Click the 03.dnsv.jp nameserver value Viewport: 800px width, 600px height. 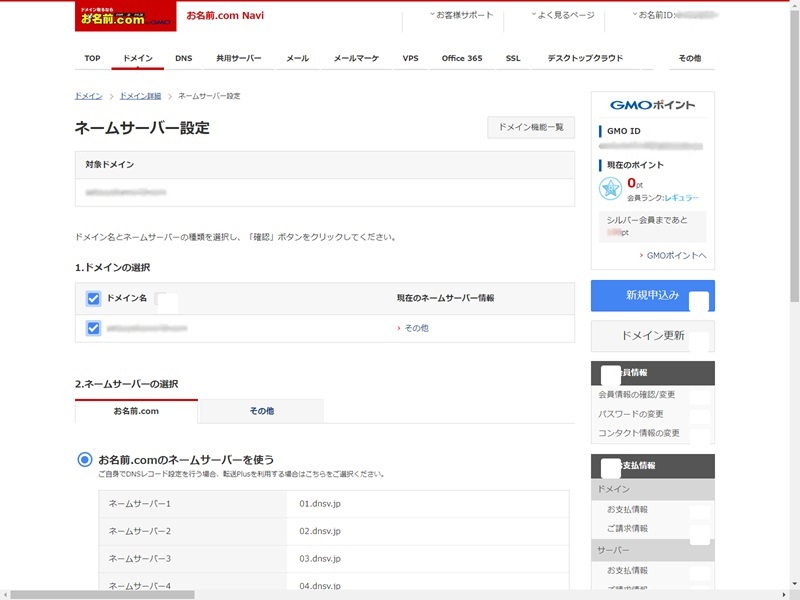(320, 559)
